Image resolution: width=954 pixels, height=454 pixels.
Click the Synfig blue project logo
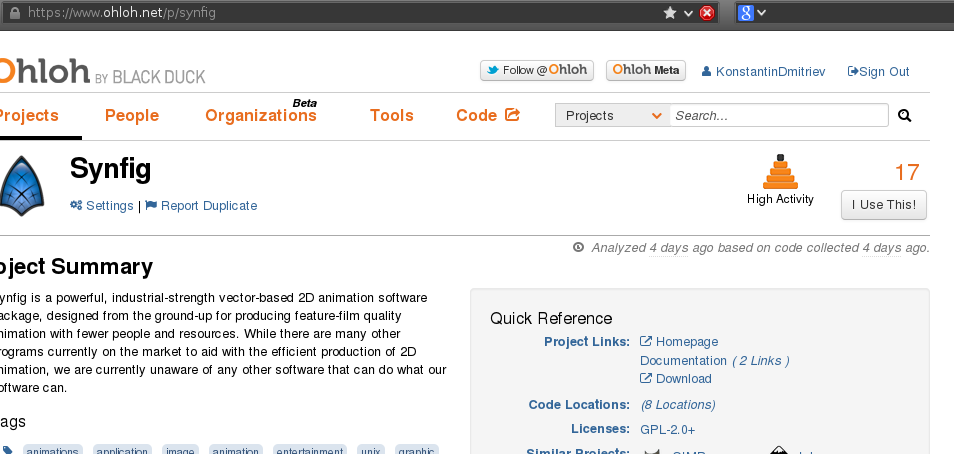point(21,186)
